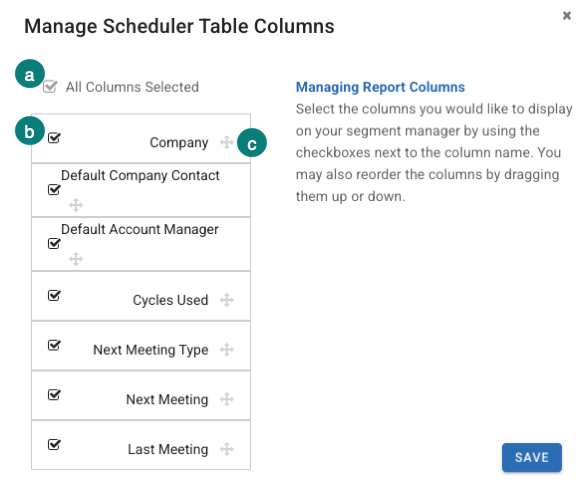
Task: Uncheck the Company column checkbox
Action: pos(54,138)
